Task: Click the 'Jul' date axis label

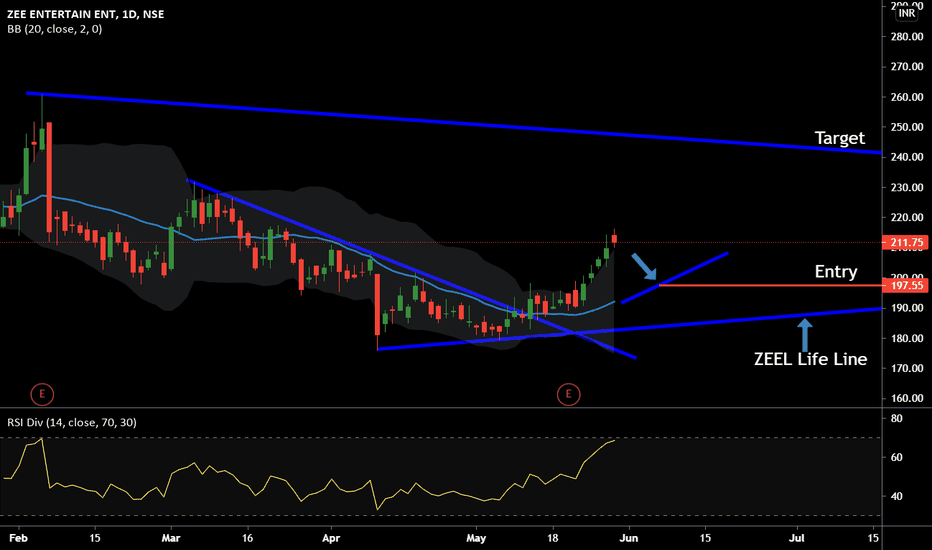Action: click(796, 538)
